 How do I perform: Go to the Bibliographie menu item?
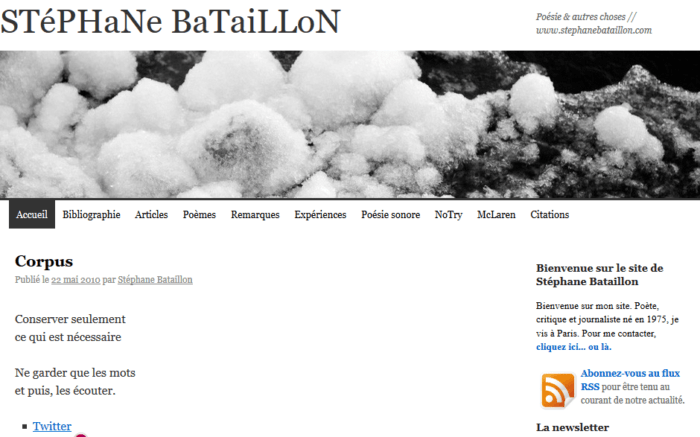pos(91,215)
